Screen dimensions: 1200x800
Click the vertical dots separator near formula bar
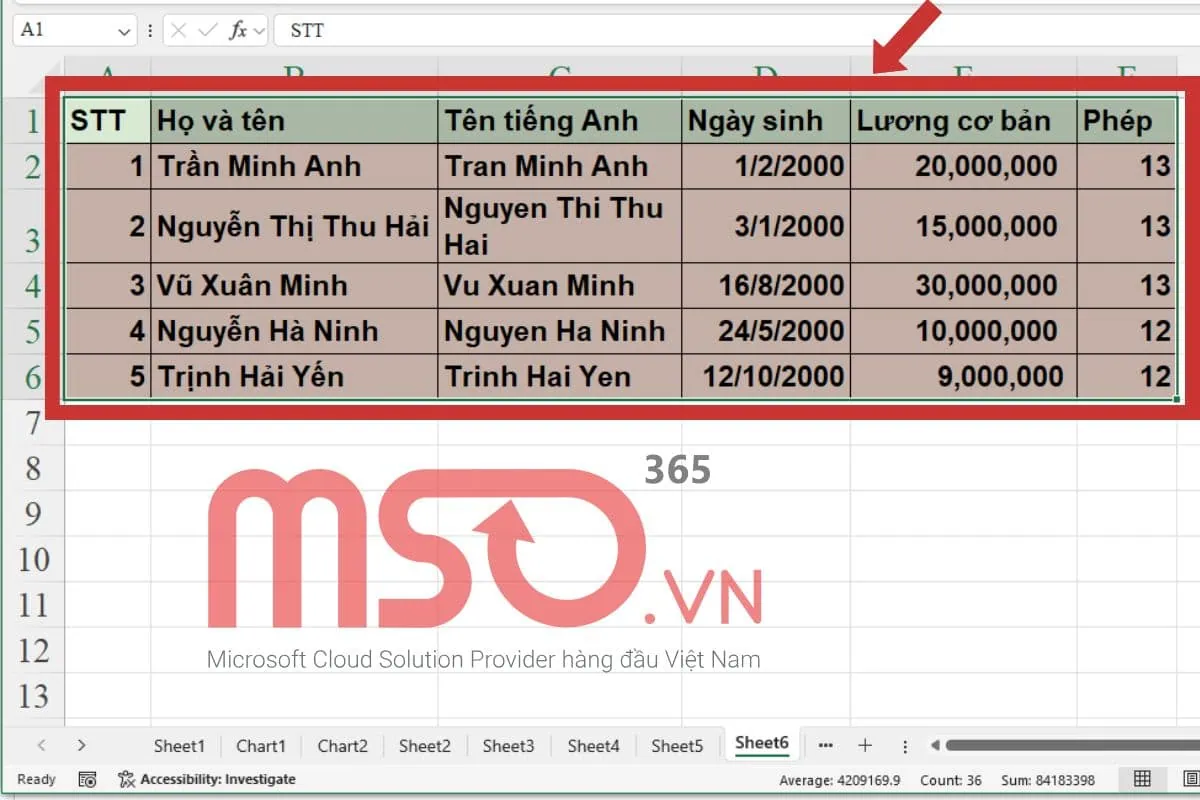tap(150, 30)
